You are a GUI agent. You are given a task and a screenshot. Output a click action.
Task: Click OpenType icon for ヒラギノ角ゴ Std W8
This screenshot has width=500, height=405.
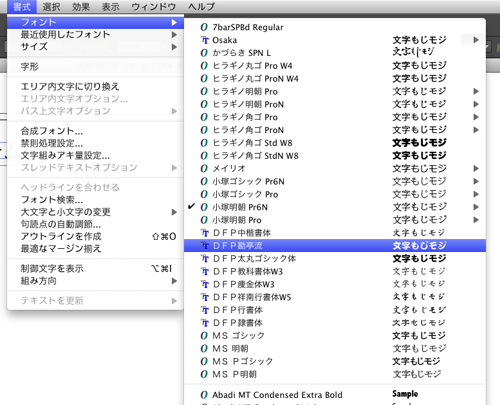pos(204,143)
